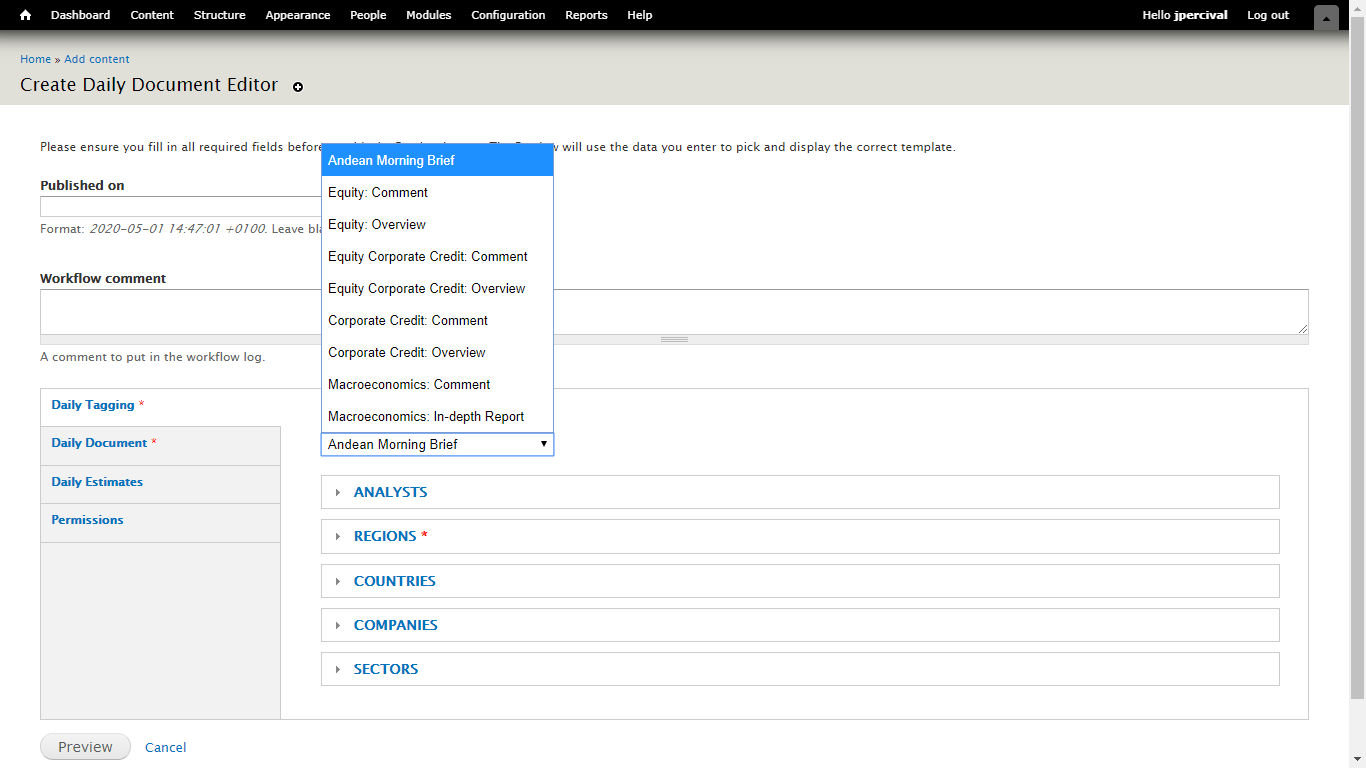Viewport: 1366px width, 768px height.
Task: Toggle the admin toolbar drawer arrow
Action: (x=1326, y=17)
